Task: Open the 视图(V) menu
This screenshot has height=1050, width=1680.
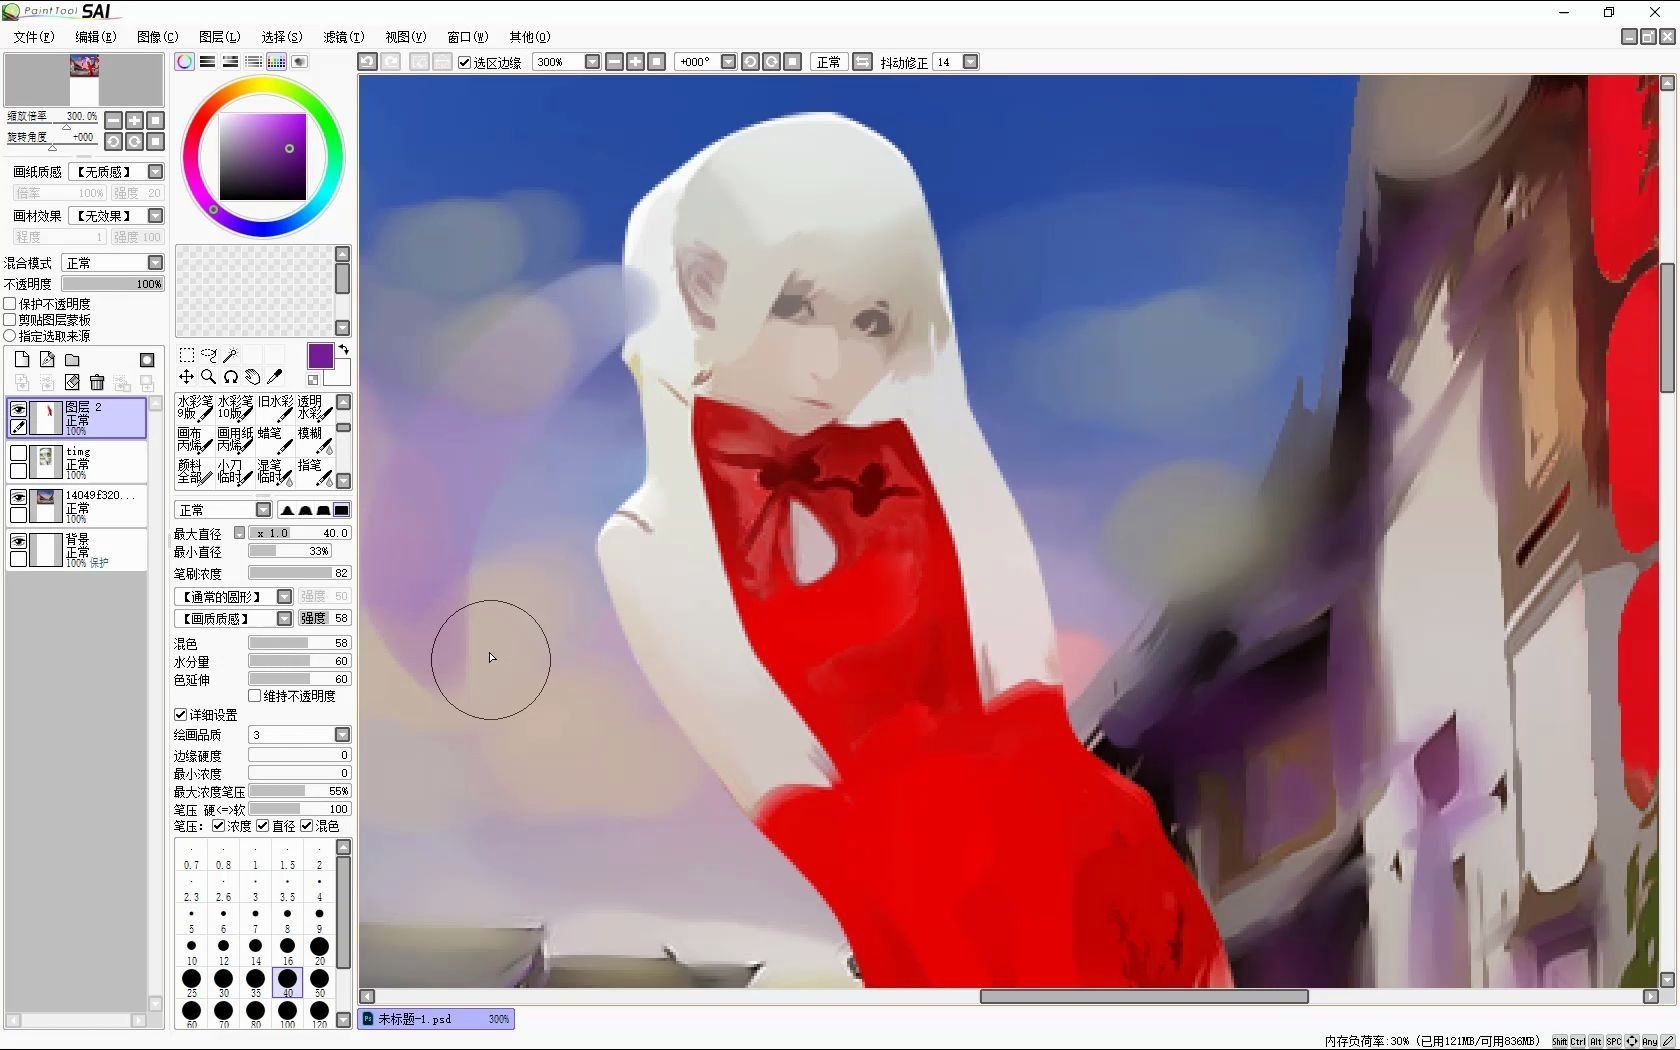Action: click(406, 37)
